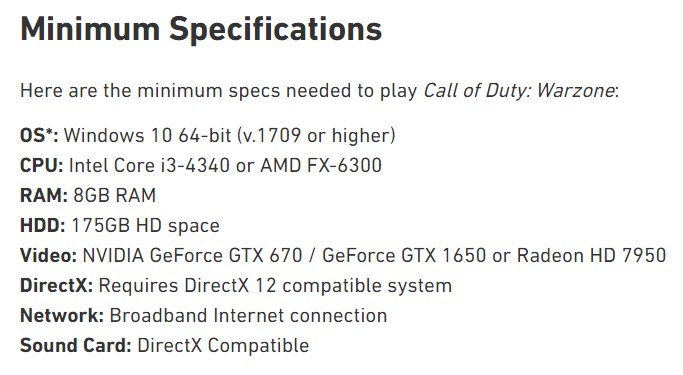
Task: Click the bold HDD label
Action: click(43, 226)
